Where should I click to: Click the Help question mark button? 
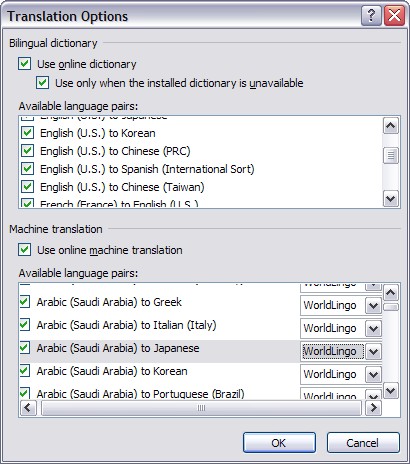pyautogui.click(x=371, y=16)
